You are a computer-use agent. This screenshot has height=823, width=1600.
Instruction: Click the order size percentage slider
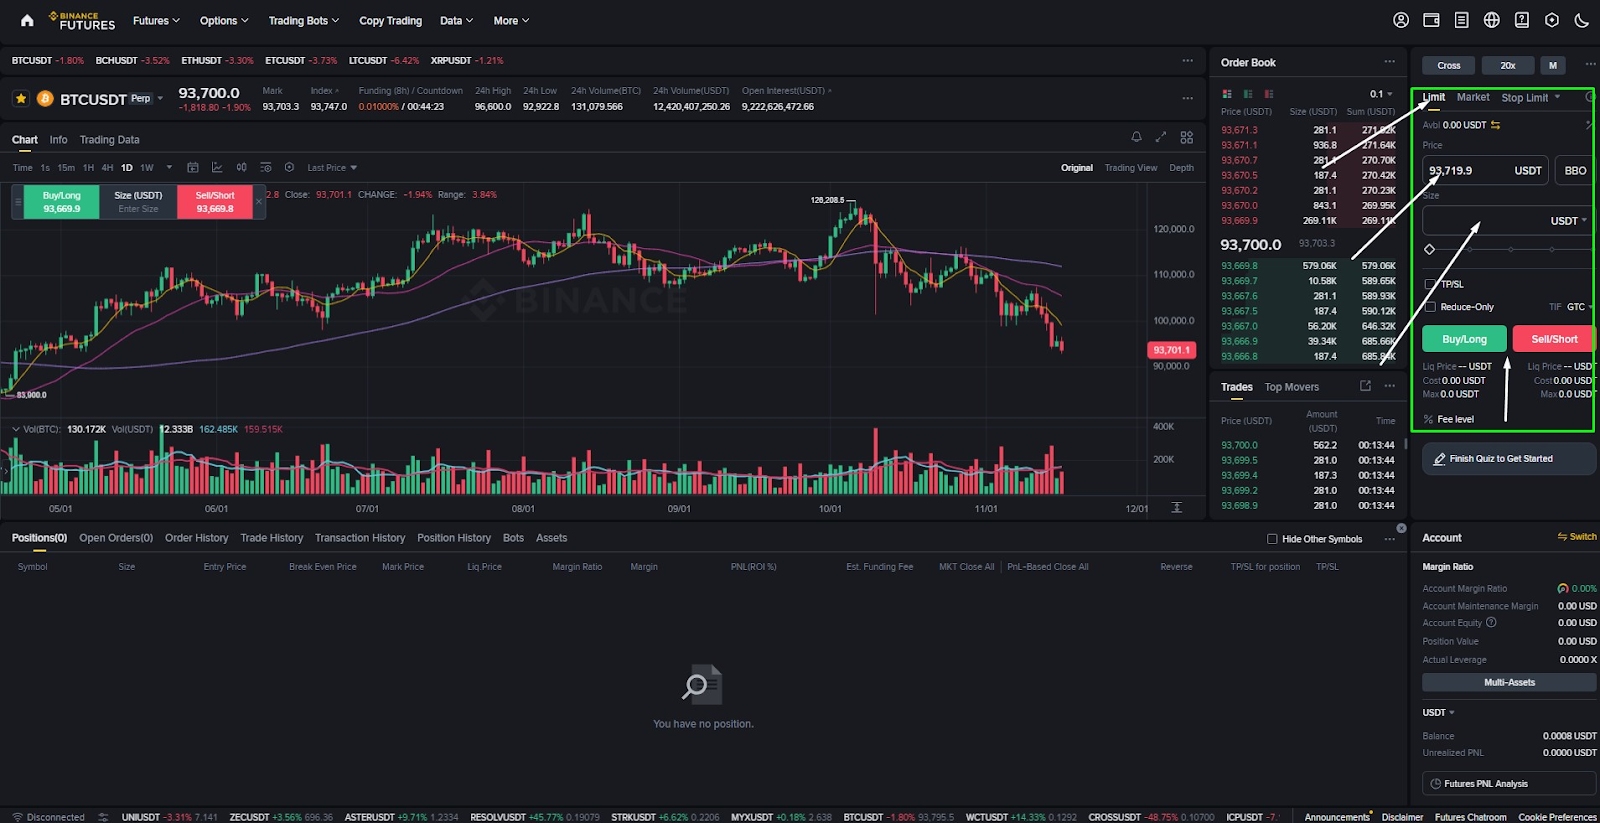[x=1508, y=249]
